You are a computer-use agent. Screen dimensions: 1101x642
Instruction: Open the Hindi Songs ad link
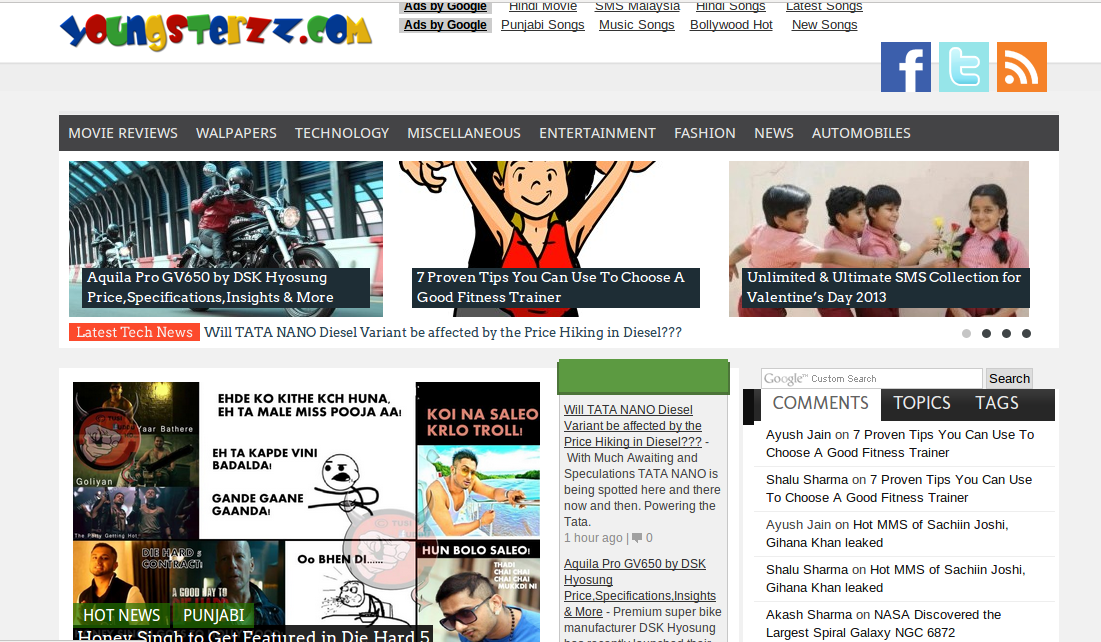[731, 6]
